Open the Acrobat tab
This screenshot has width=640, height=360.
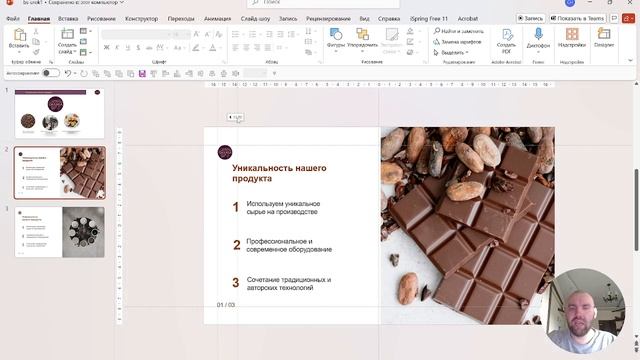(x=468, y=19)
